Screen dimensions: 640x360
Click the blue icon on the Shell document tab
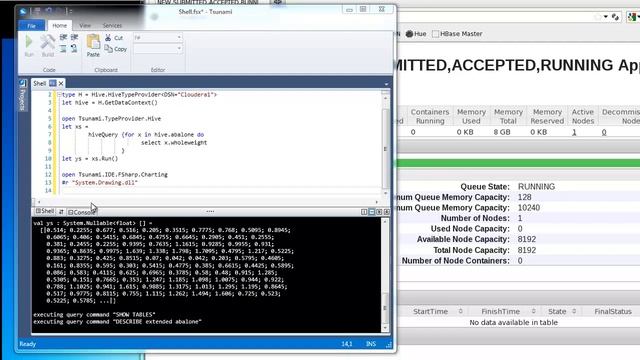click(53, 83)
